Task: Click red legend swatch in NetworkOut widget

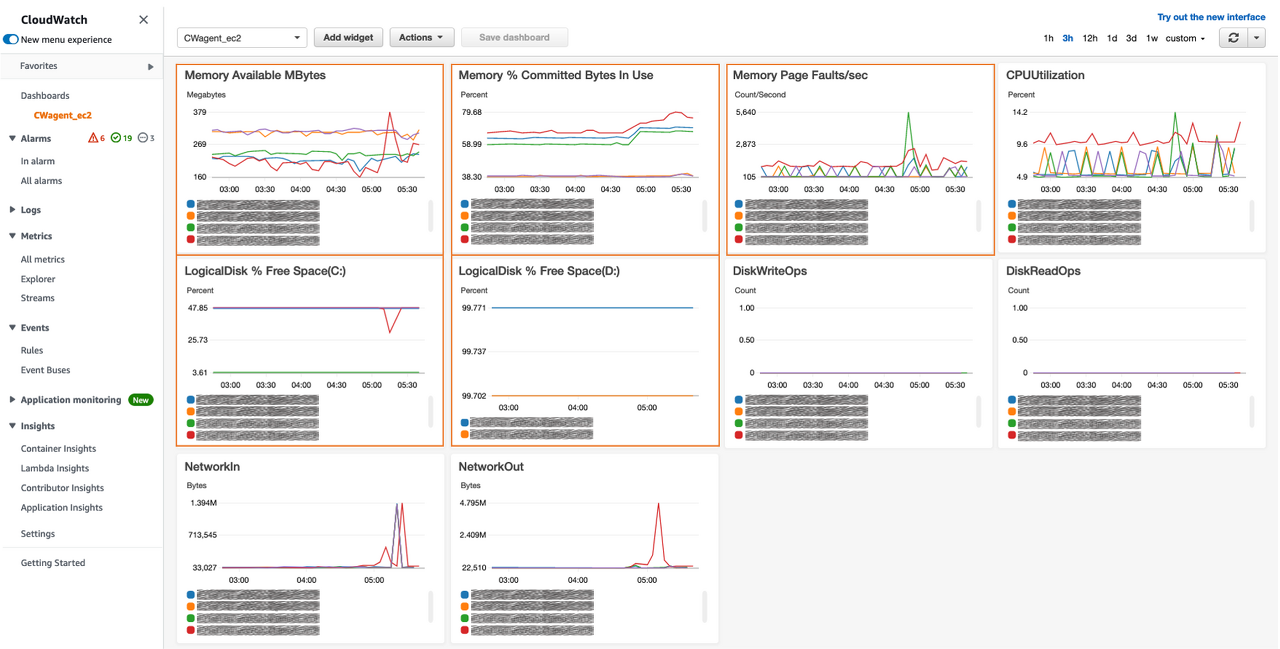Action: [x=465, y=630]
